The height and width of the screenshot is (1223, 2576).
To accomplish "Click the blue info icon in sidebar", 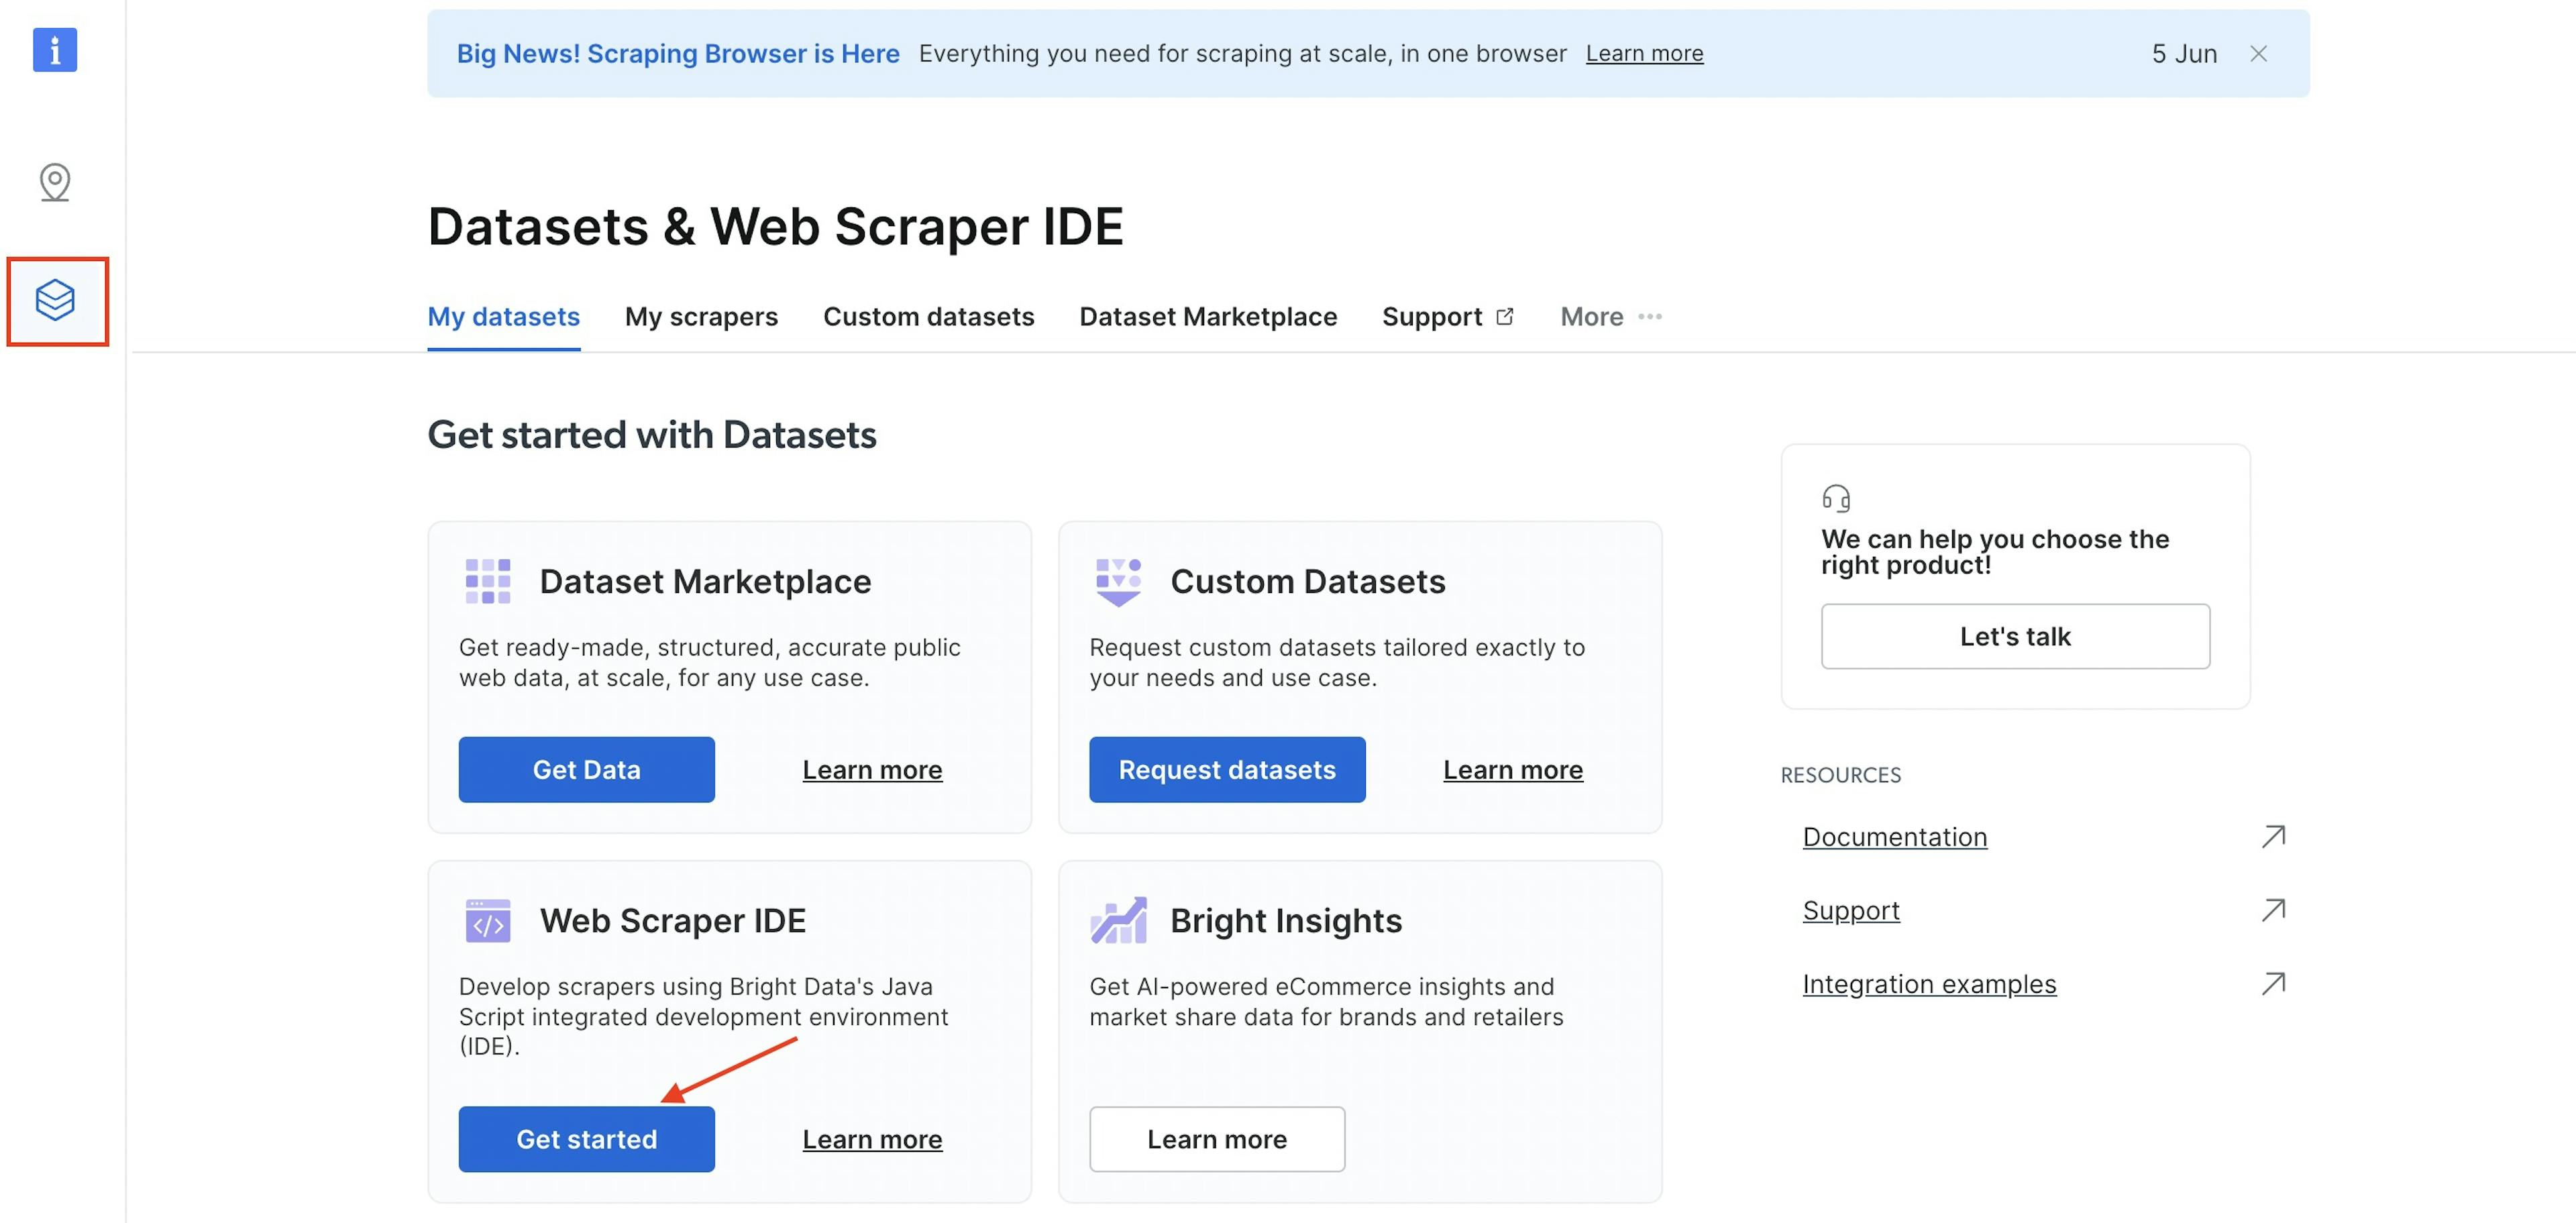I will click(55, 50).
